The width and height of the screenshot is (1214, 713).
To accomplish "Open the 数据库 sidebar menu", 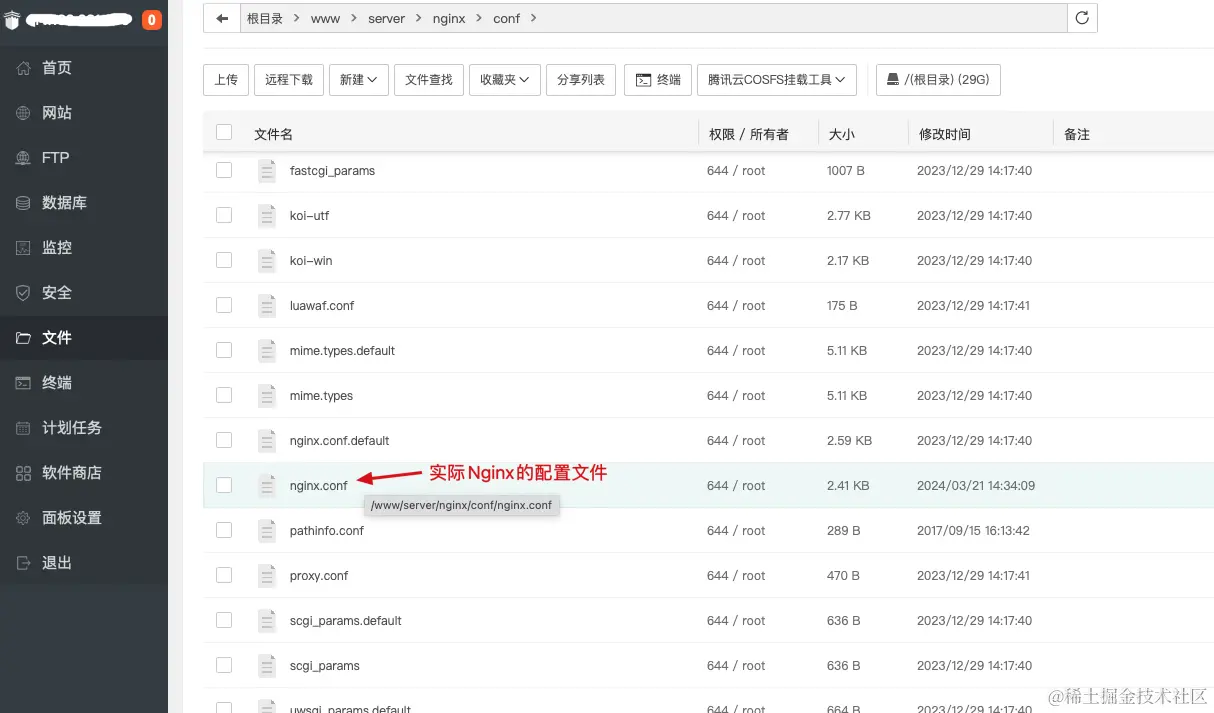I will 84,203.
